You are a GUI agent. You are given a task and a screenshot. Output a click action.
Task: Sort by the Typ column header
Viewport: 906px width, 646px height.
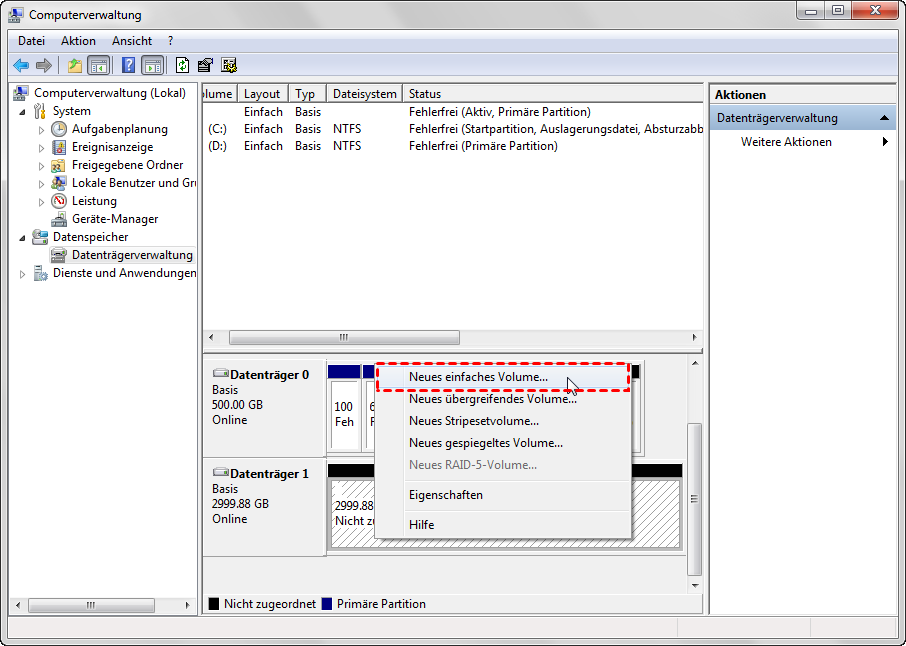pyautogui.click(x=307, y=94)
